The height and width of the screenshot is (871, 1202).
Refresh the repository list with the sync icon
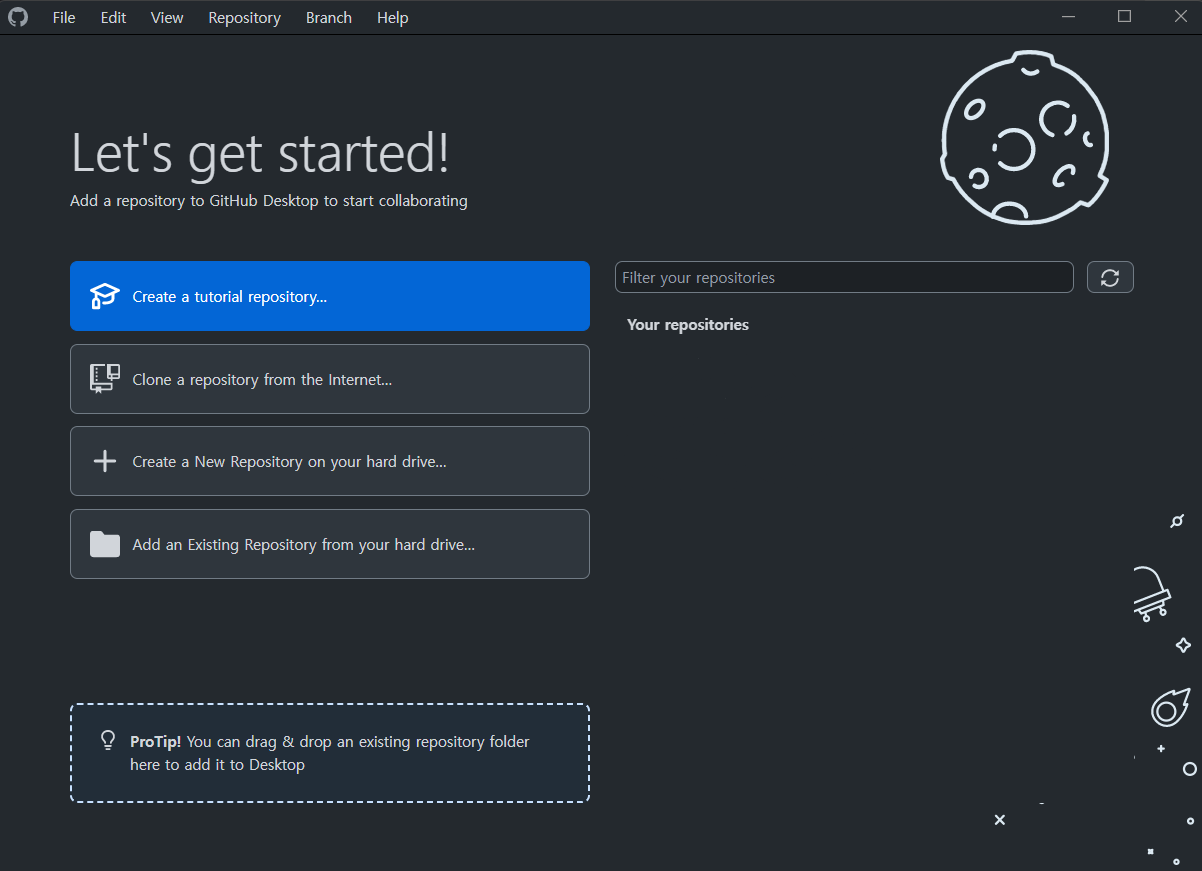(1110, 277)
